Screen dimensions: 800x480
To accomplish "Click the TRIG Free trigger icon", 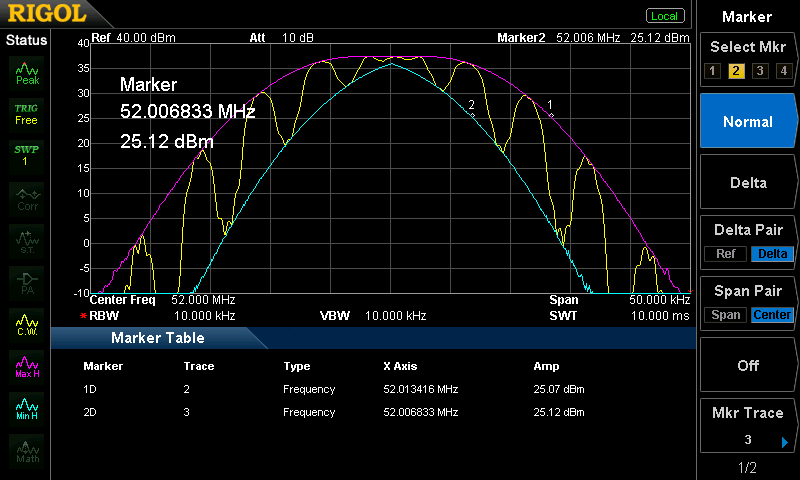I will [x=27, y=114].
